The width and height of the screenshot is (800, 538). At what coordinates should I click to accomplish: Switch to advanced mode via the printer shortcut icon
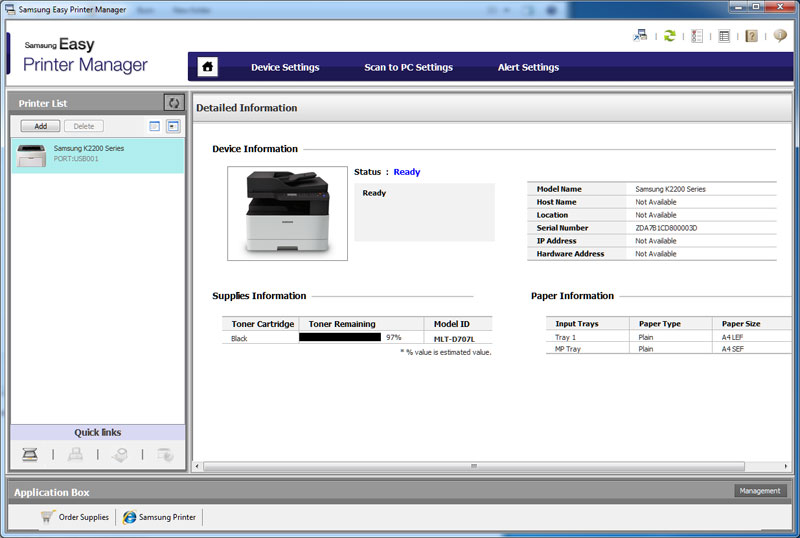click(640, 36)
